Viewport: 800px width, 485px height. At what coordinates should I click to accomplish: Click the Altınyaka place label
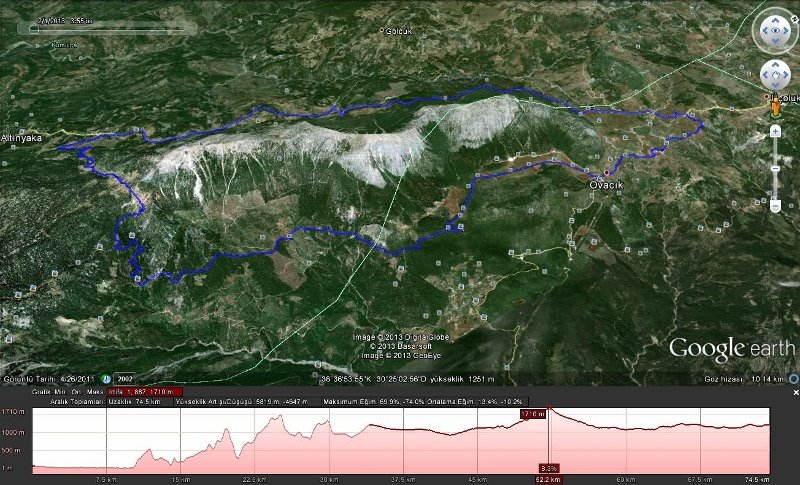coord(21,138)
